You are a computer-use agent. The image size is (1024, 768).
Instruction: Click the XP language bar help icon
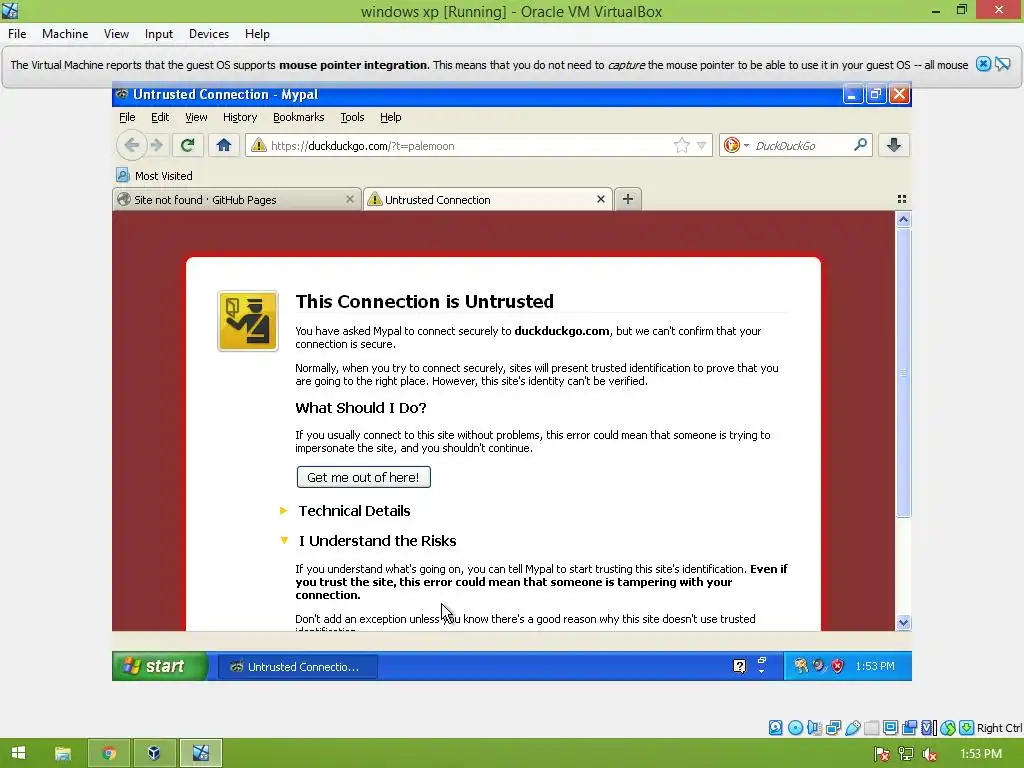pos(739,665)
